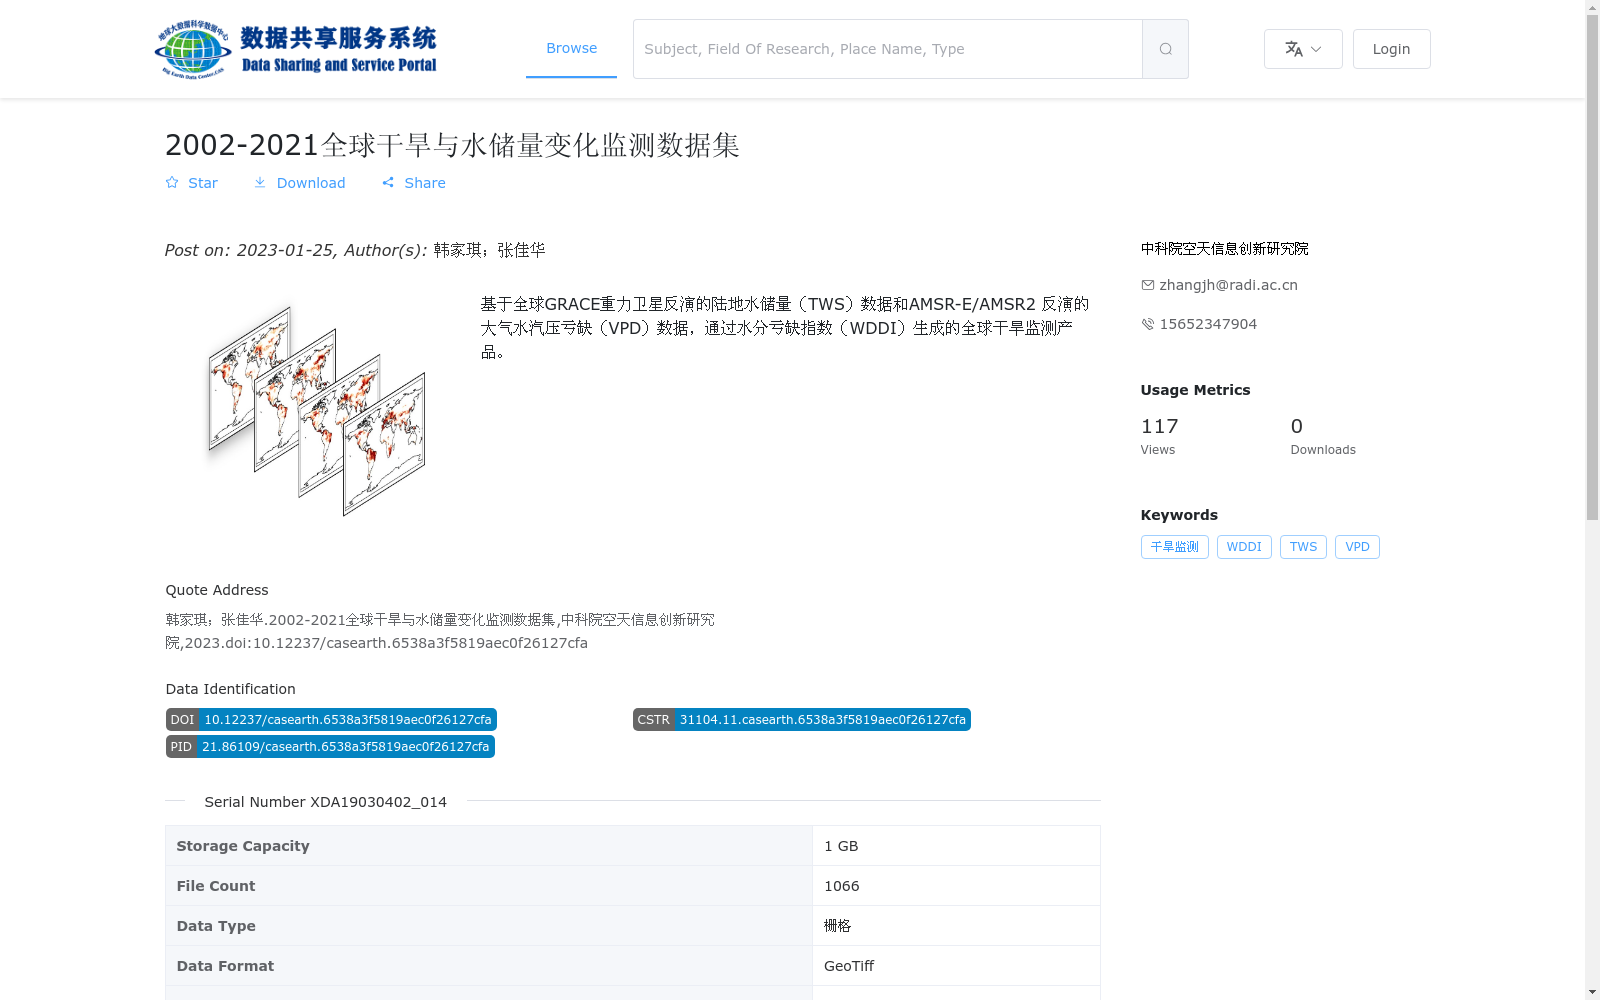Click the Login button
This screenshot has width=1600, height=1000.
[x=1391, y=49]
